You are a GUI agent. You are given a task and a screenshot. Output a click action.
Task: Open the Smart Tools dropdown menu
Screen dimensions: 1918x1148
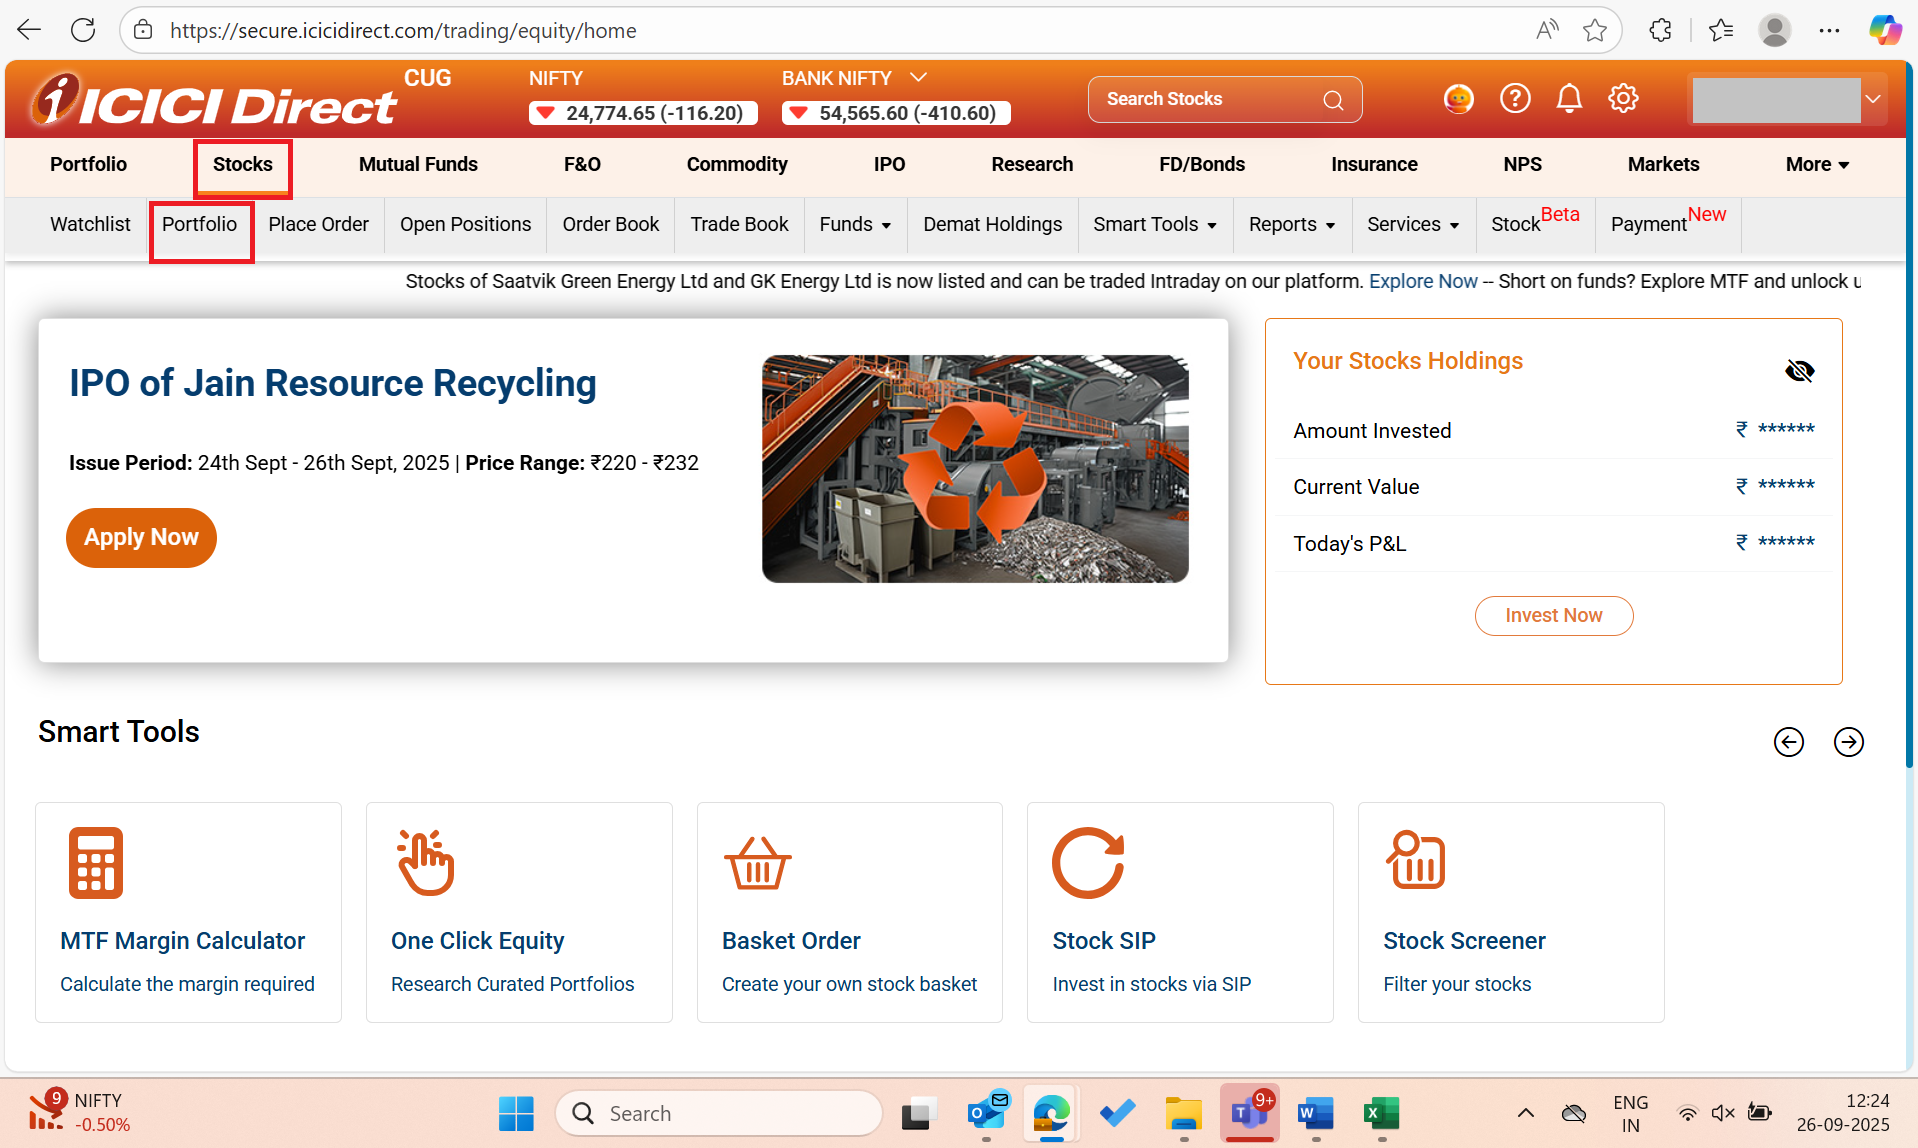tap(1154, 225)
